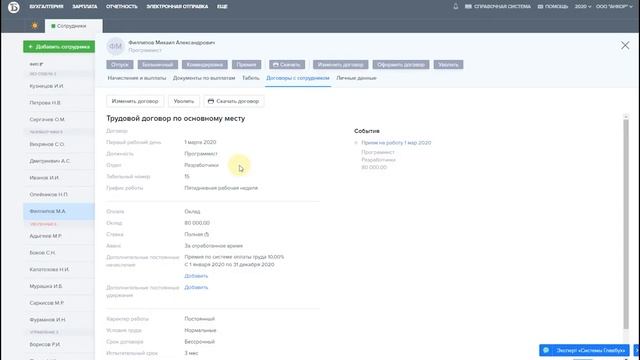Open the Прием на работу 1 мар 2020 event
The image size is (640, 360).
tap(396, 143)
